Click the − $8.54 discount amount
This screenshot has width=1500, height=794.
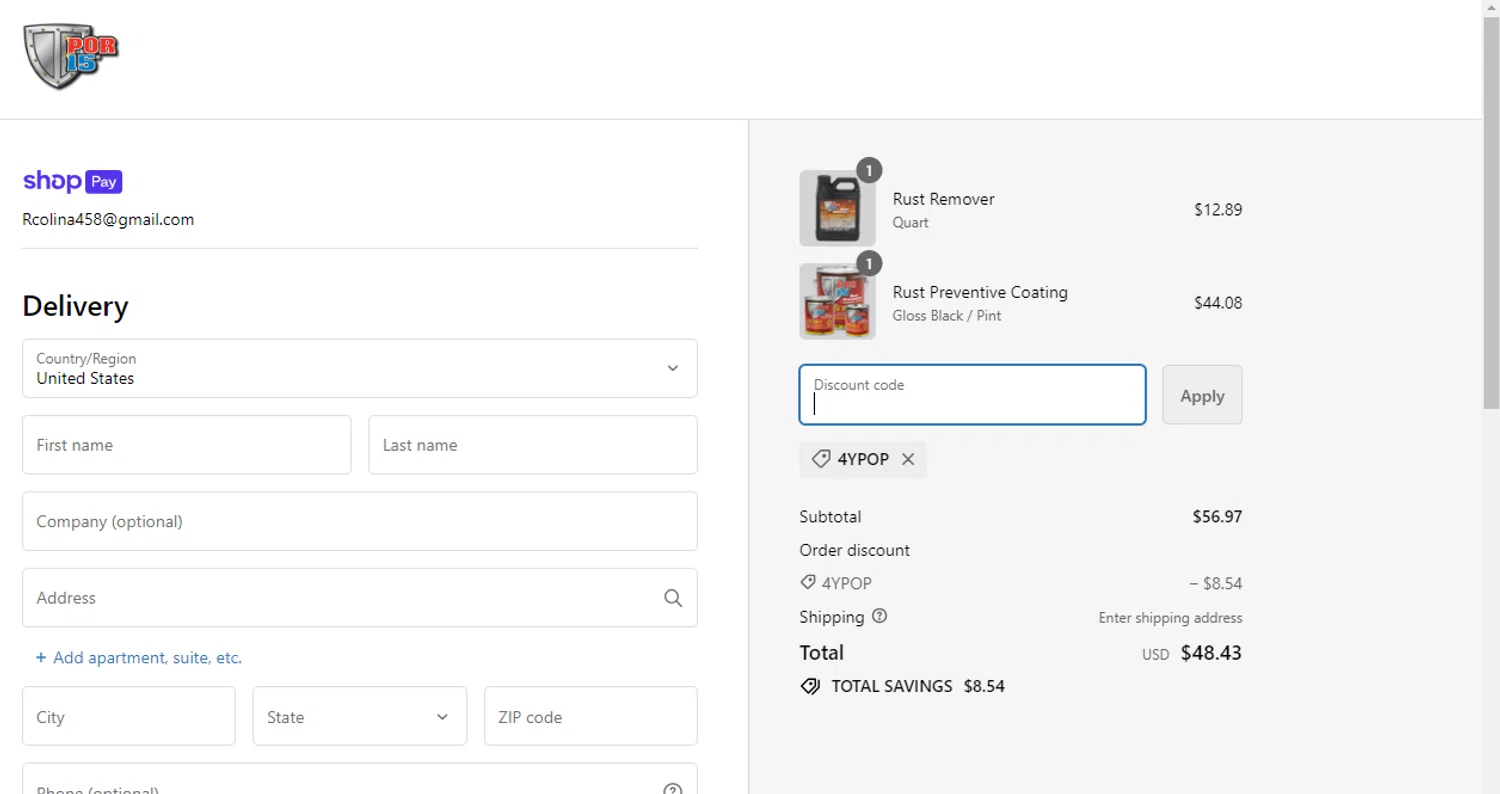tap(1215, 583)
